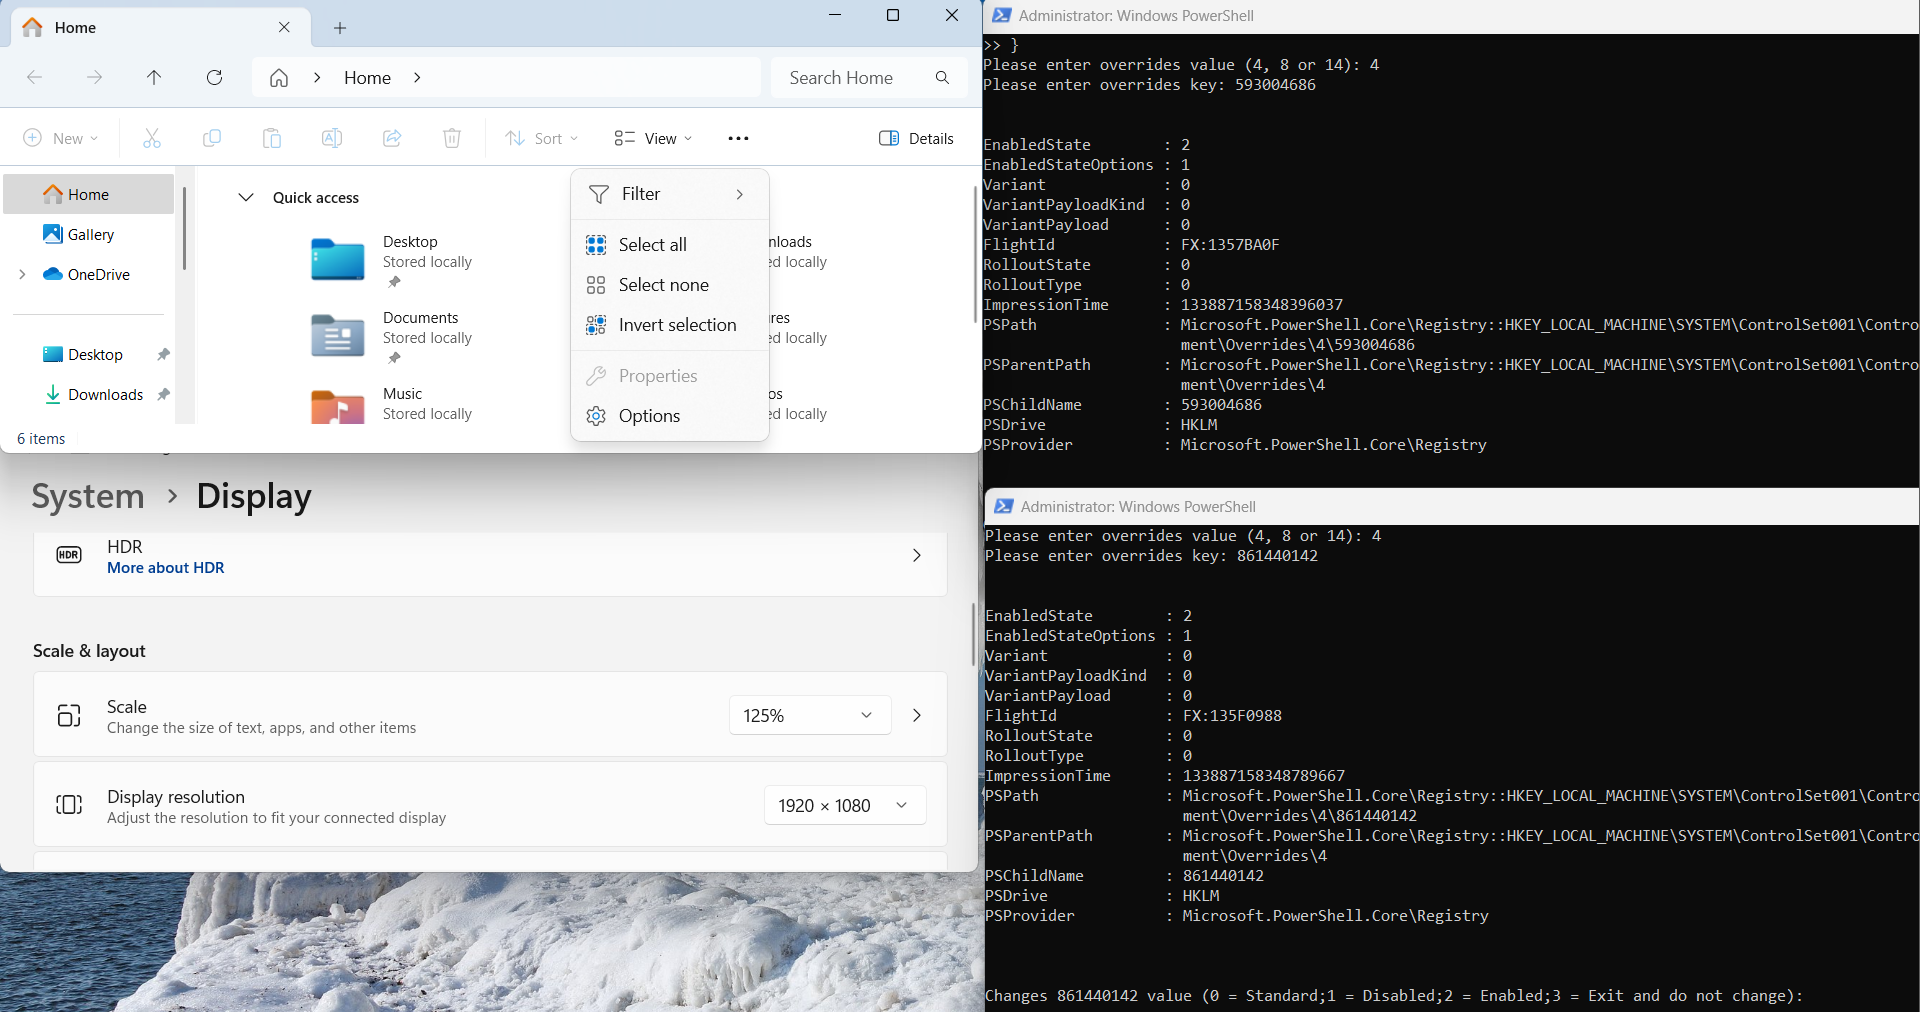
Task: Click Home in the address bar
Action: (x=368, y=78)
